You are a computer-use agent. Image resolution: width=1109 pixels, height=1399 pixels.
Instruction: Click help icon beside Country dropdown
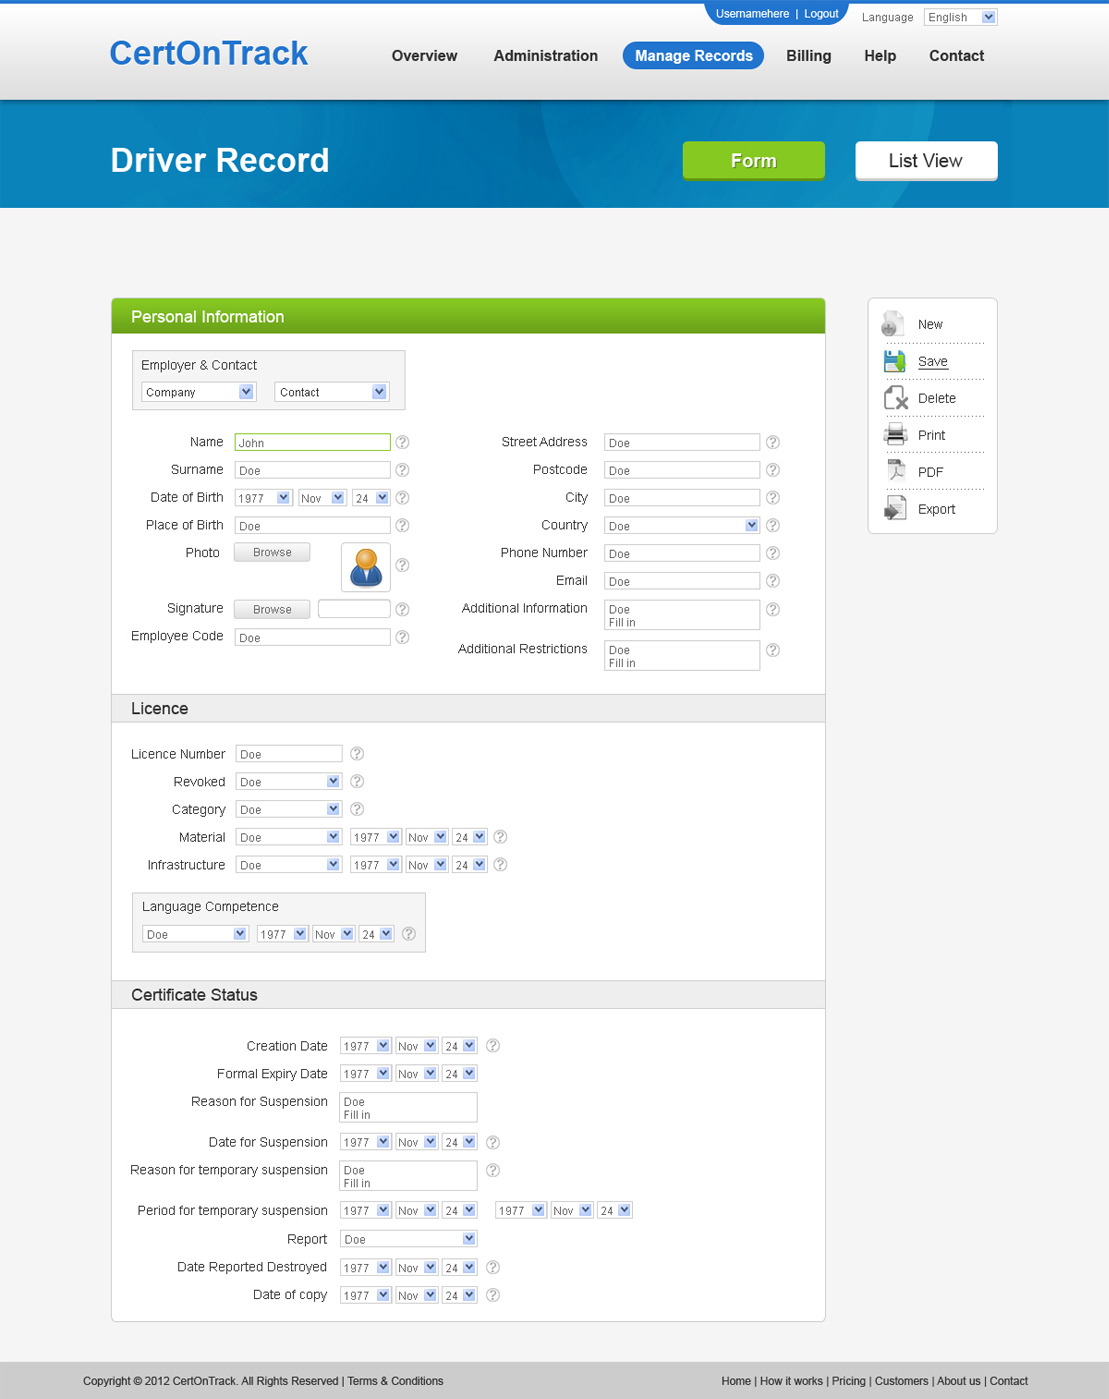(773, 525)
